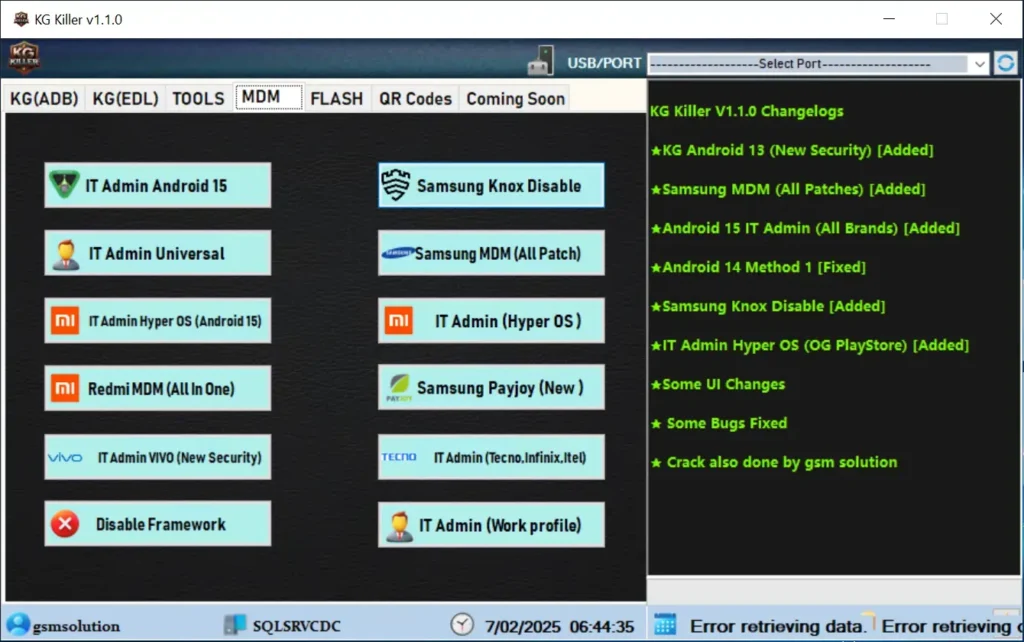Run Samsung MDM (All Patch)
Viewport: 1024px width, 642px height.
[x=491, y=253]
